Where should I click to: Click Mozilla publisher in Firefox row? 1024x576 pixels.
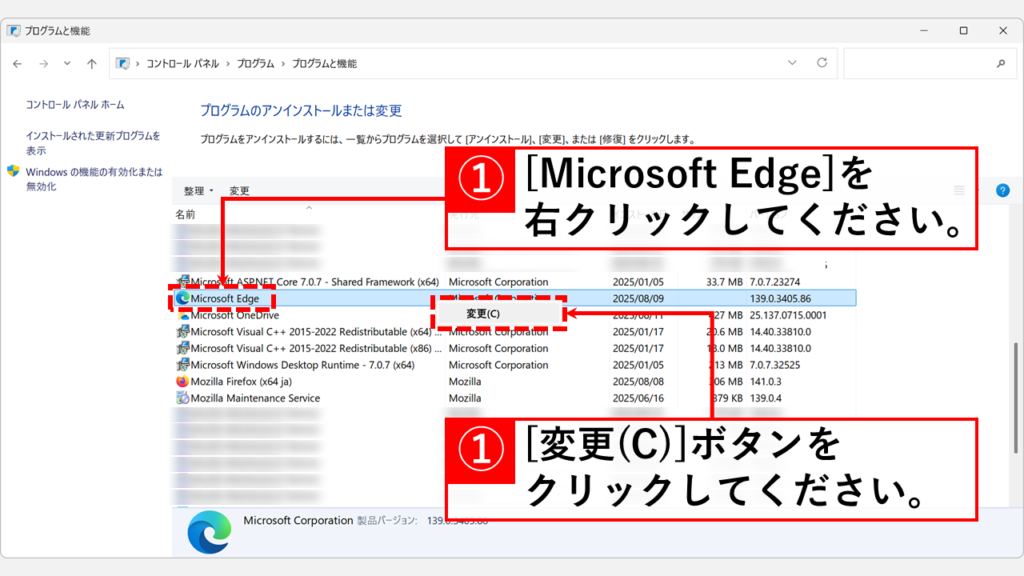(x=465, y=381)
